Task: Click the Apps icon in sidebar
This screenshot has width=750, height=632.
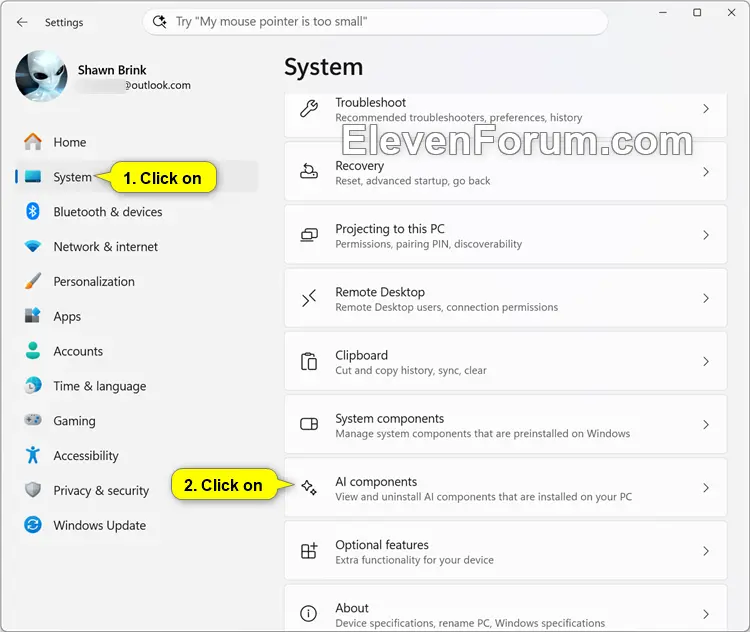Action: pyautogui.click(x=33, y=316)
